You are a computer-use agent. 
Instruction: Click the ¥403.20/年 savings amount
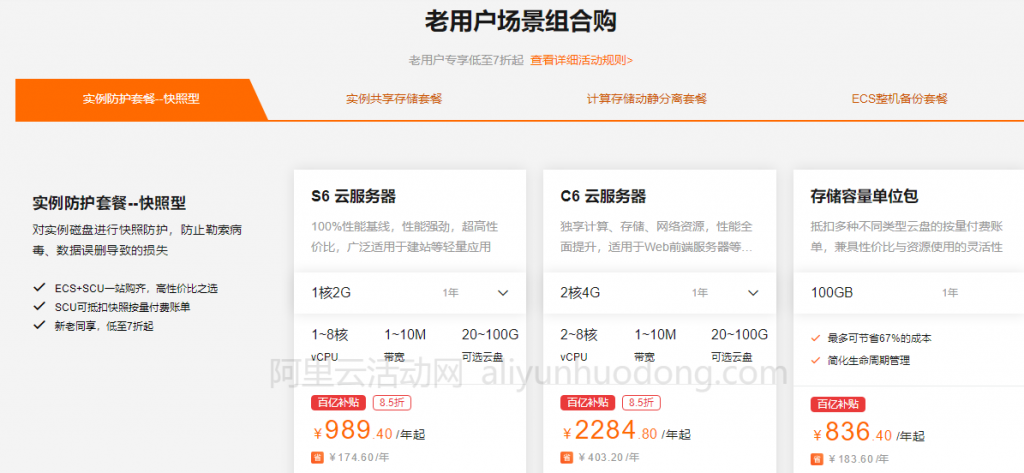(609, 457)
